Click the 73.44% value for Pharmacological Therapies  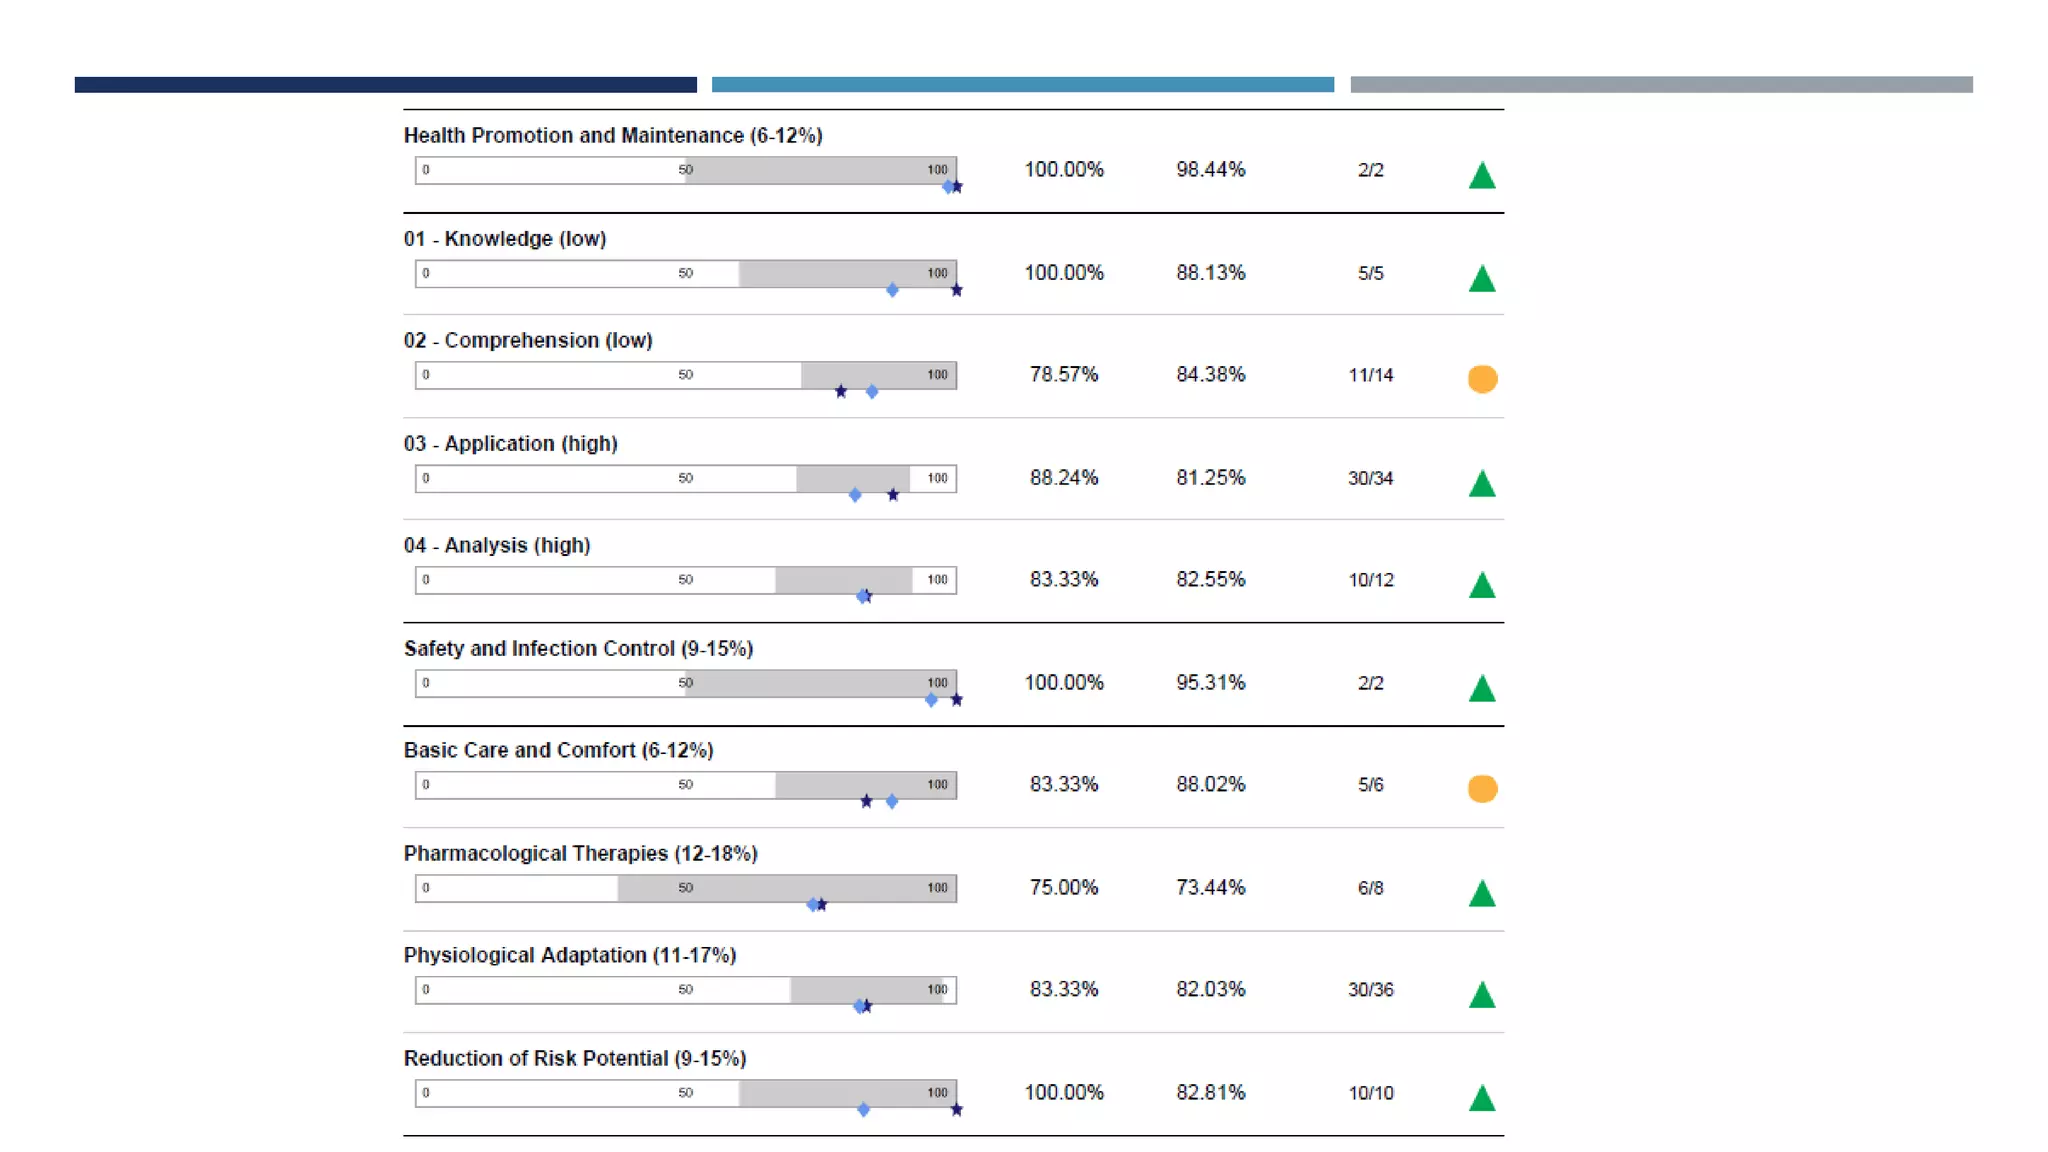point(1210,887)
